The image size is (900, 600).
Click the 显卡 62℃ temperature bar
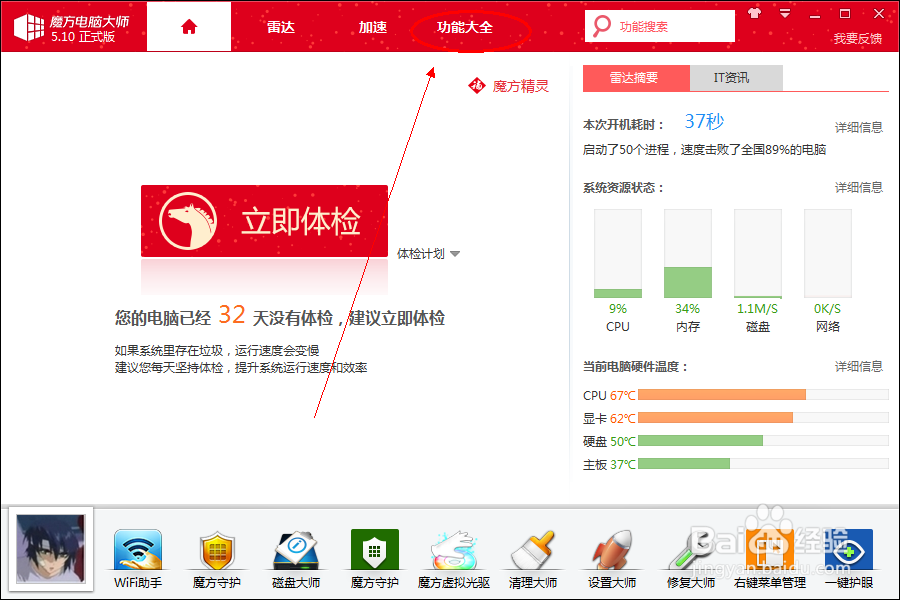763,417
